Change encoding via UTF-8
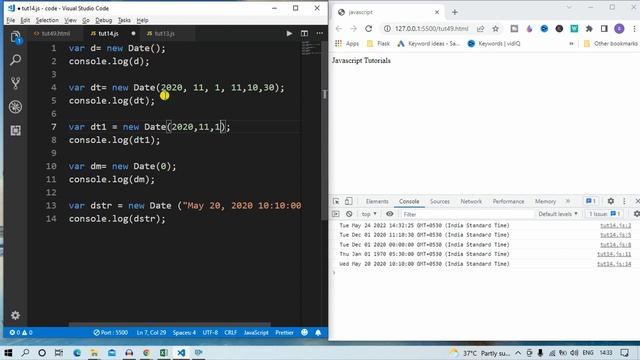 coord(210,333)
